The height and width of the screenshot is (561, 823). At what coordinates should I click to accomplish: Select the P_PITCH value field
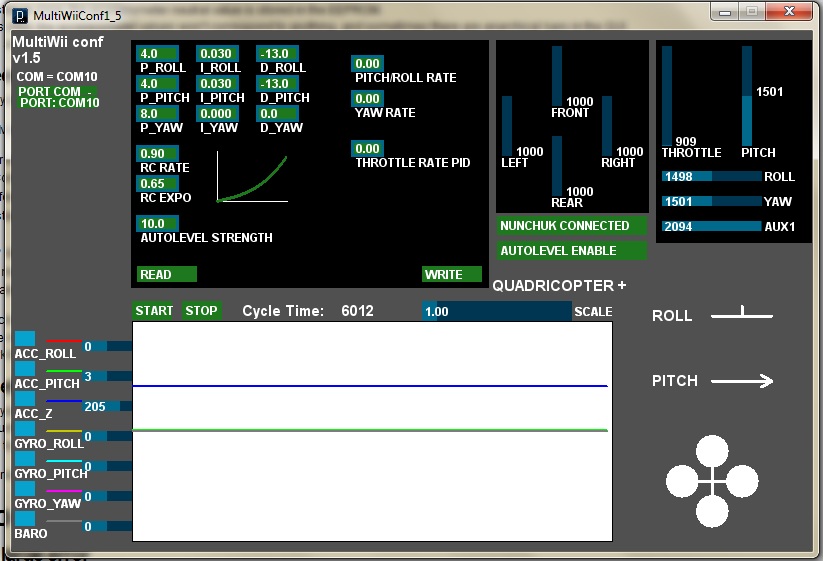(x=157, y=83)
